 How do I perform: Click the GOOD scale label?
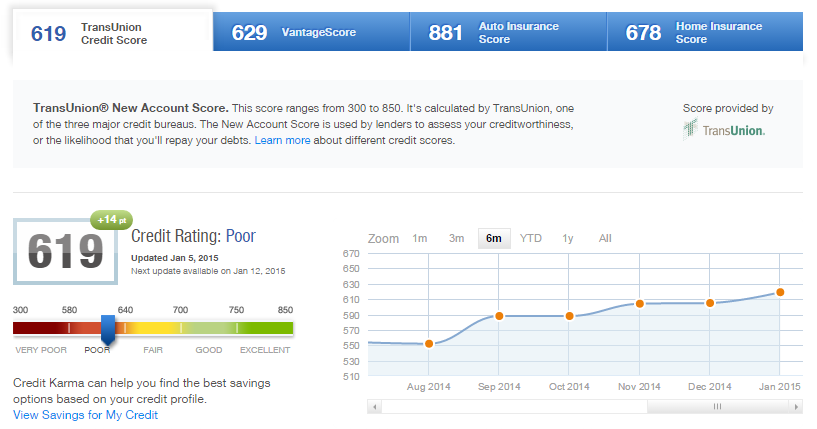pos(209,350)
